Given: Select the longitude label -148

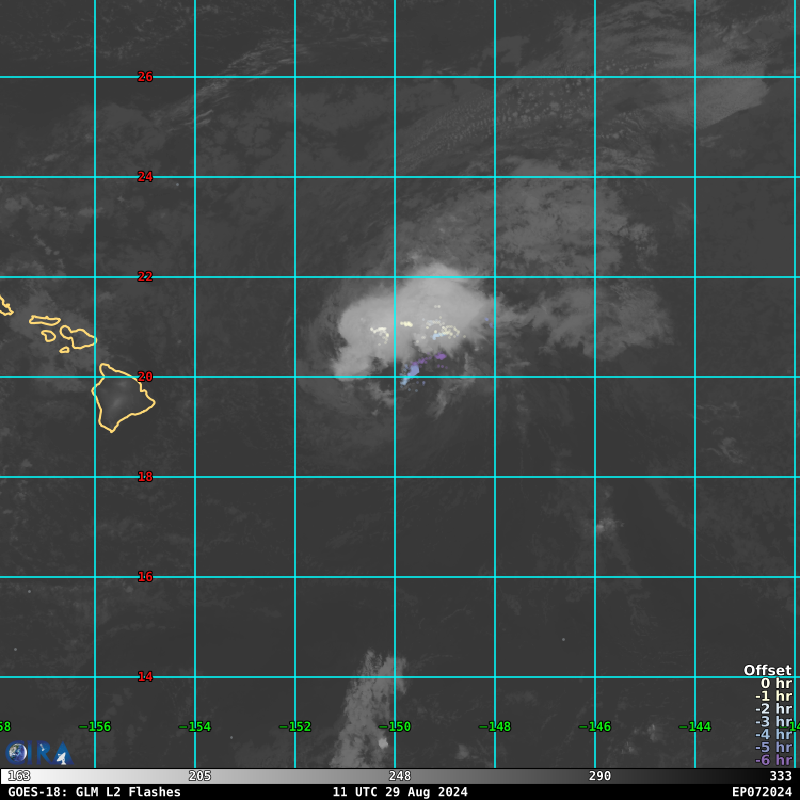Looking at the screenshot, I should coord(495,727).
